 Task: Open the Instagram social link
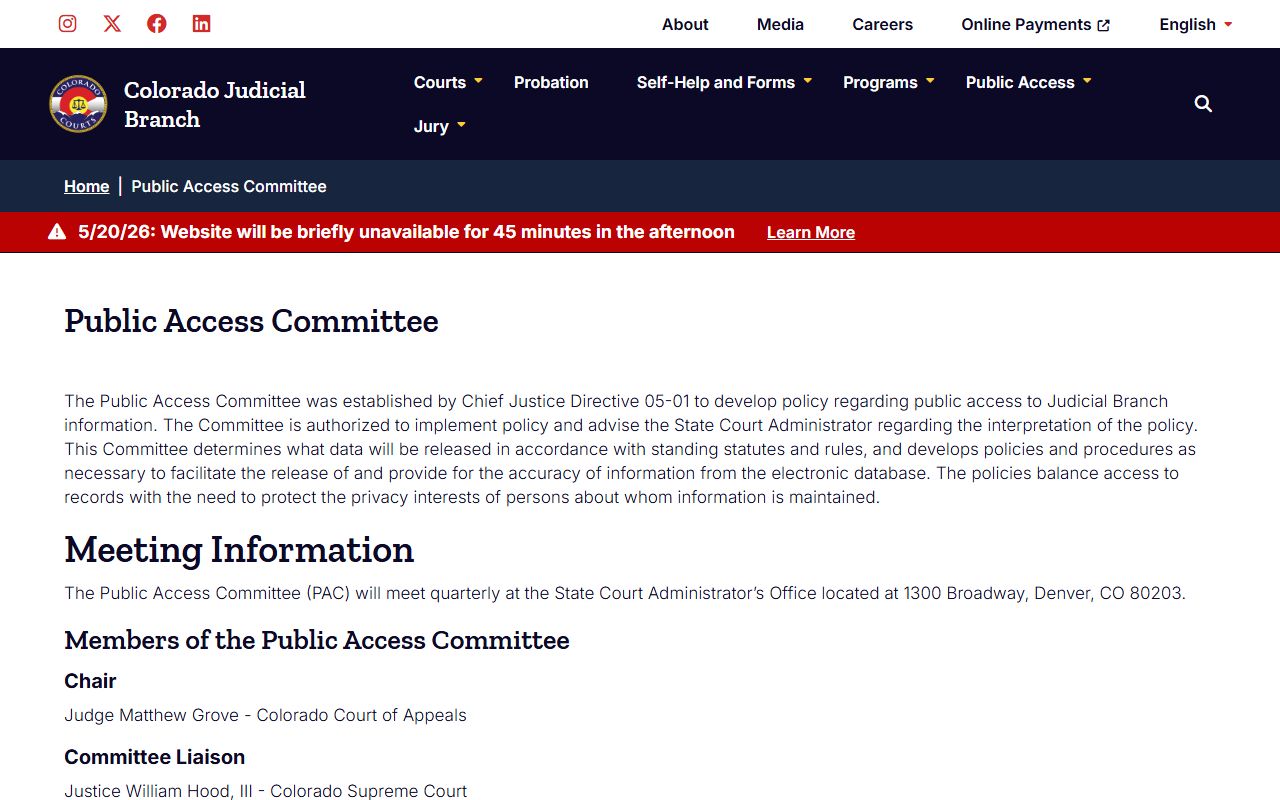67,23
